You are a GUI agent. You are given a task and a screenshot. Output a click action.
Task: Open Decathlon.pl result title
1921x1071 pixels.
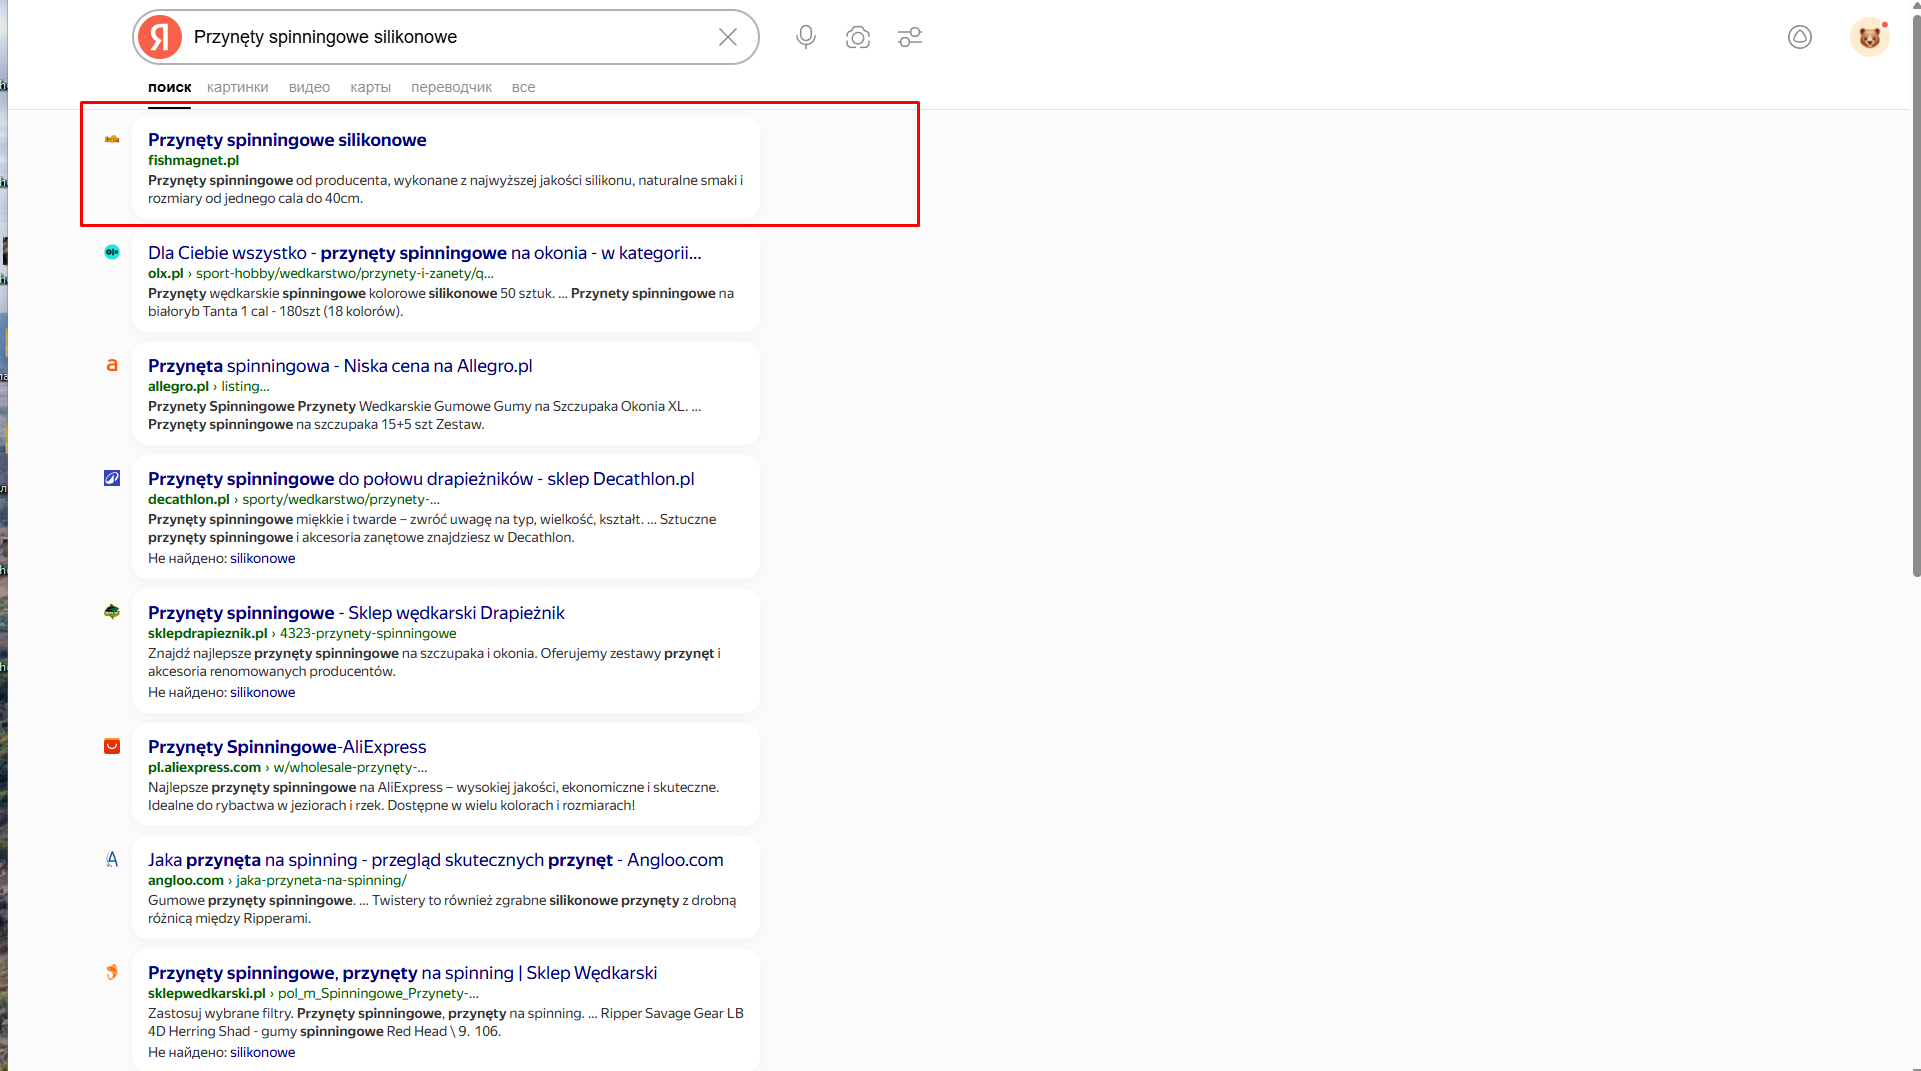click(421, 479)
